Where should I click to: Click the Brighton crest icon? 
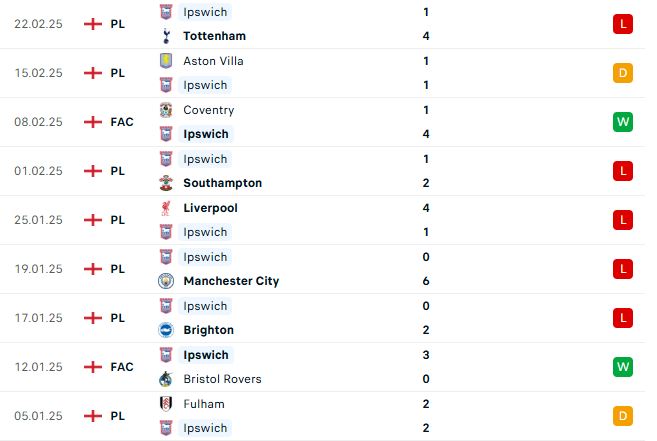pos(166,330)
